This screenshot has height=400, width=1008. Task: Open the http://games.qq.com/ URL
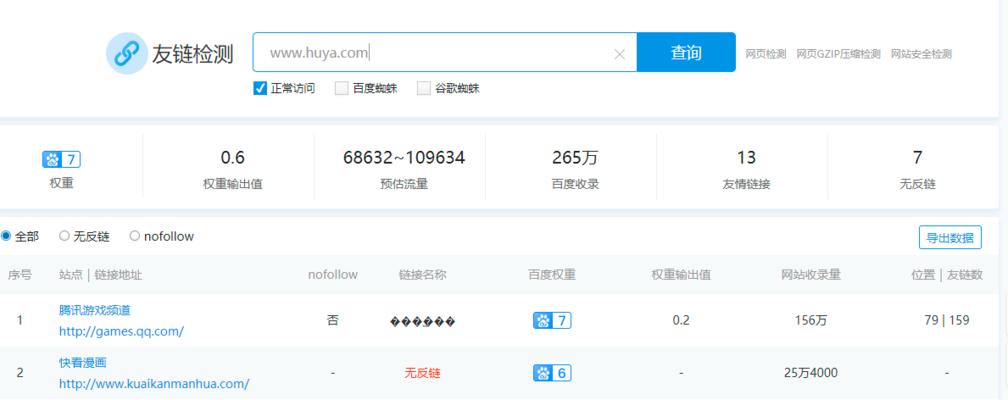122,331
